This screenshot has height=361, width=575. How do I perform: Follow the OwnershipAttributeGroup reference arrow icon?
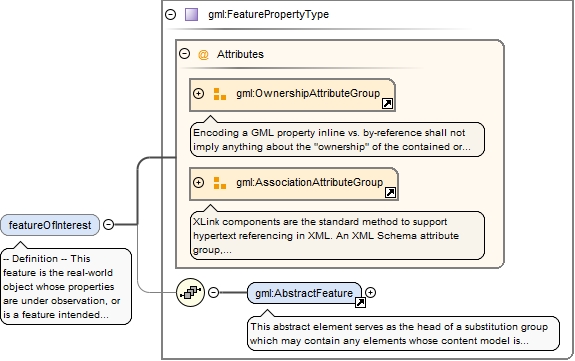[x=388, y=104]
